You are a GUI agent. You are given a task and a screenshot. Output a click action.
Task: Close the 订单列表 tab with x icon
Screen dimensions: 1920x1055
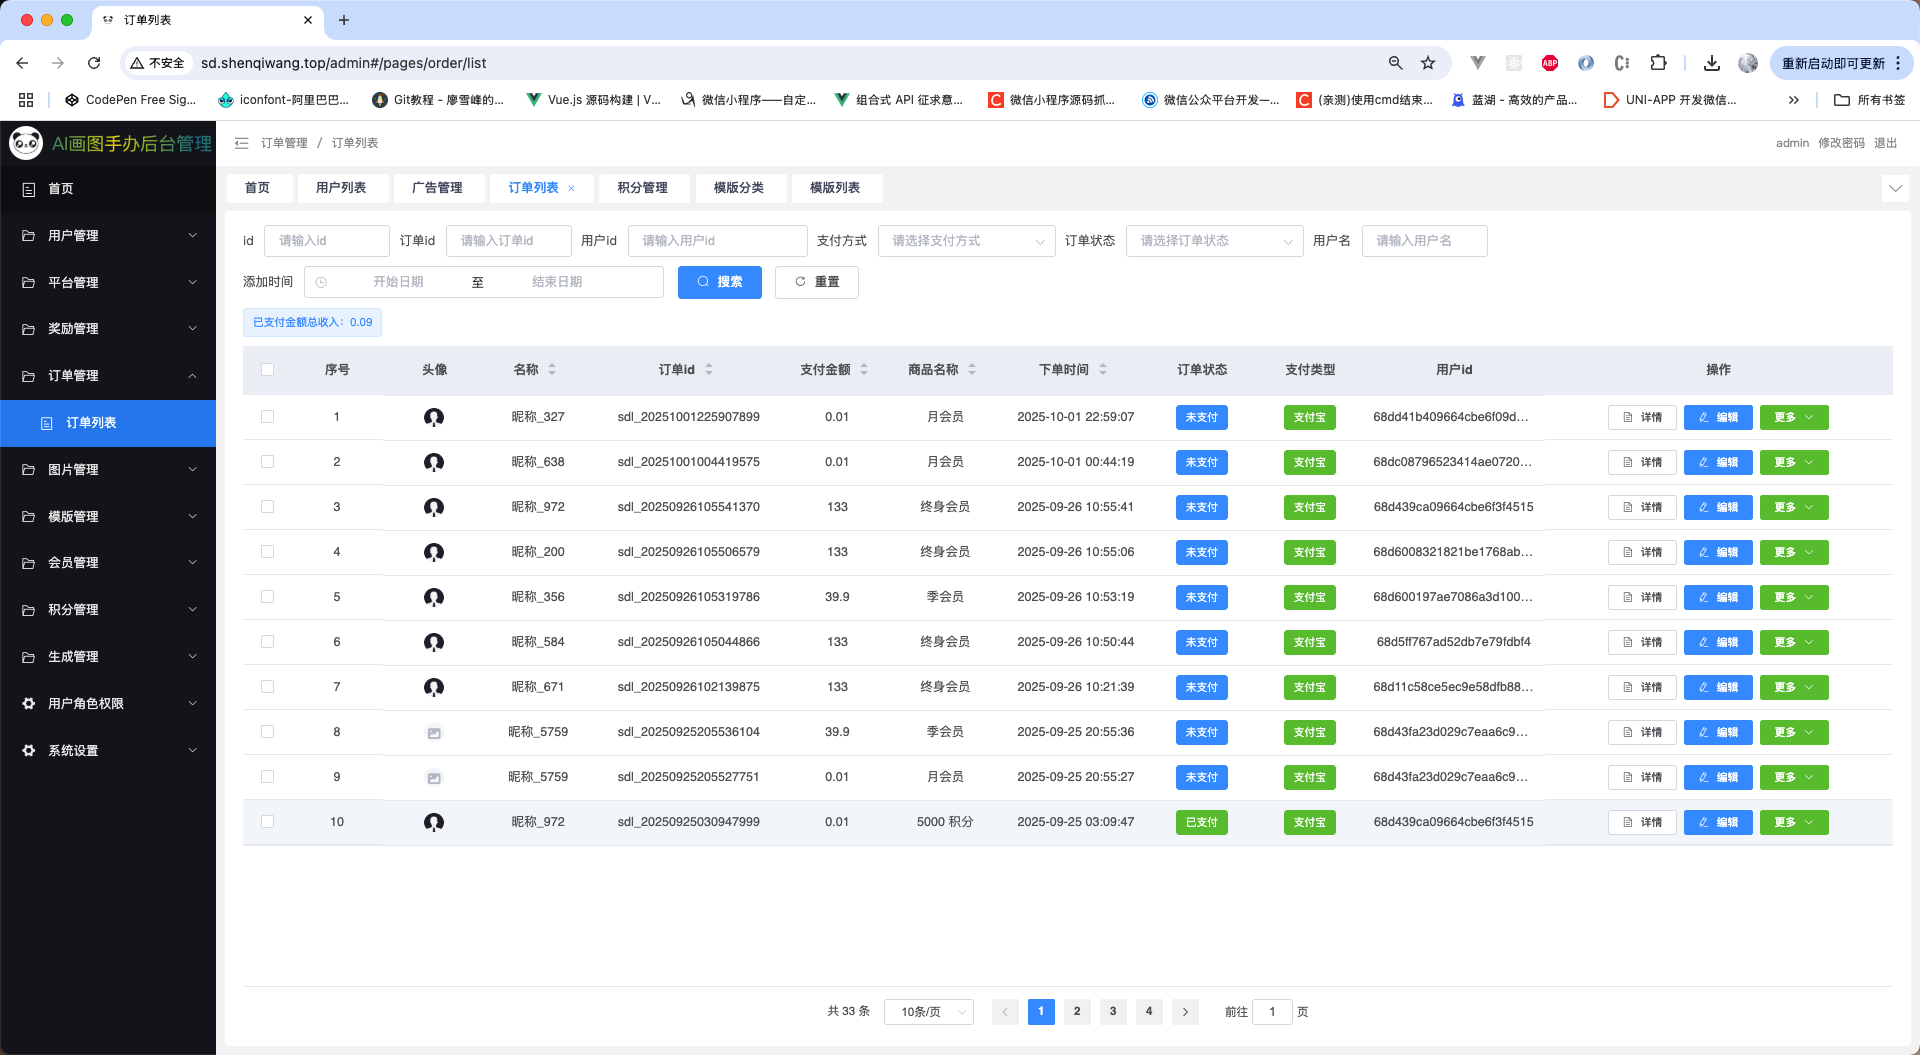tap(572, 189)
